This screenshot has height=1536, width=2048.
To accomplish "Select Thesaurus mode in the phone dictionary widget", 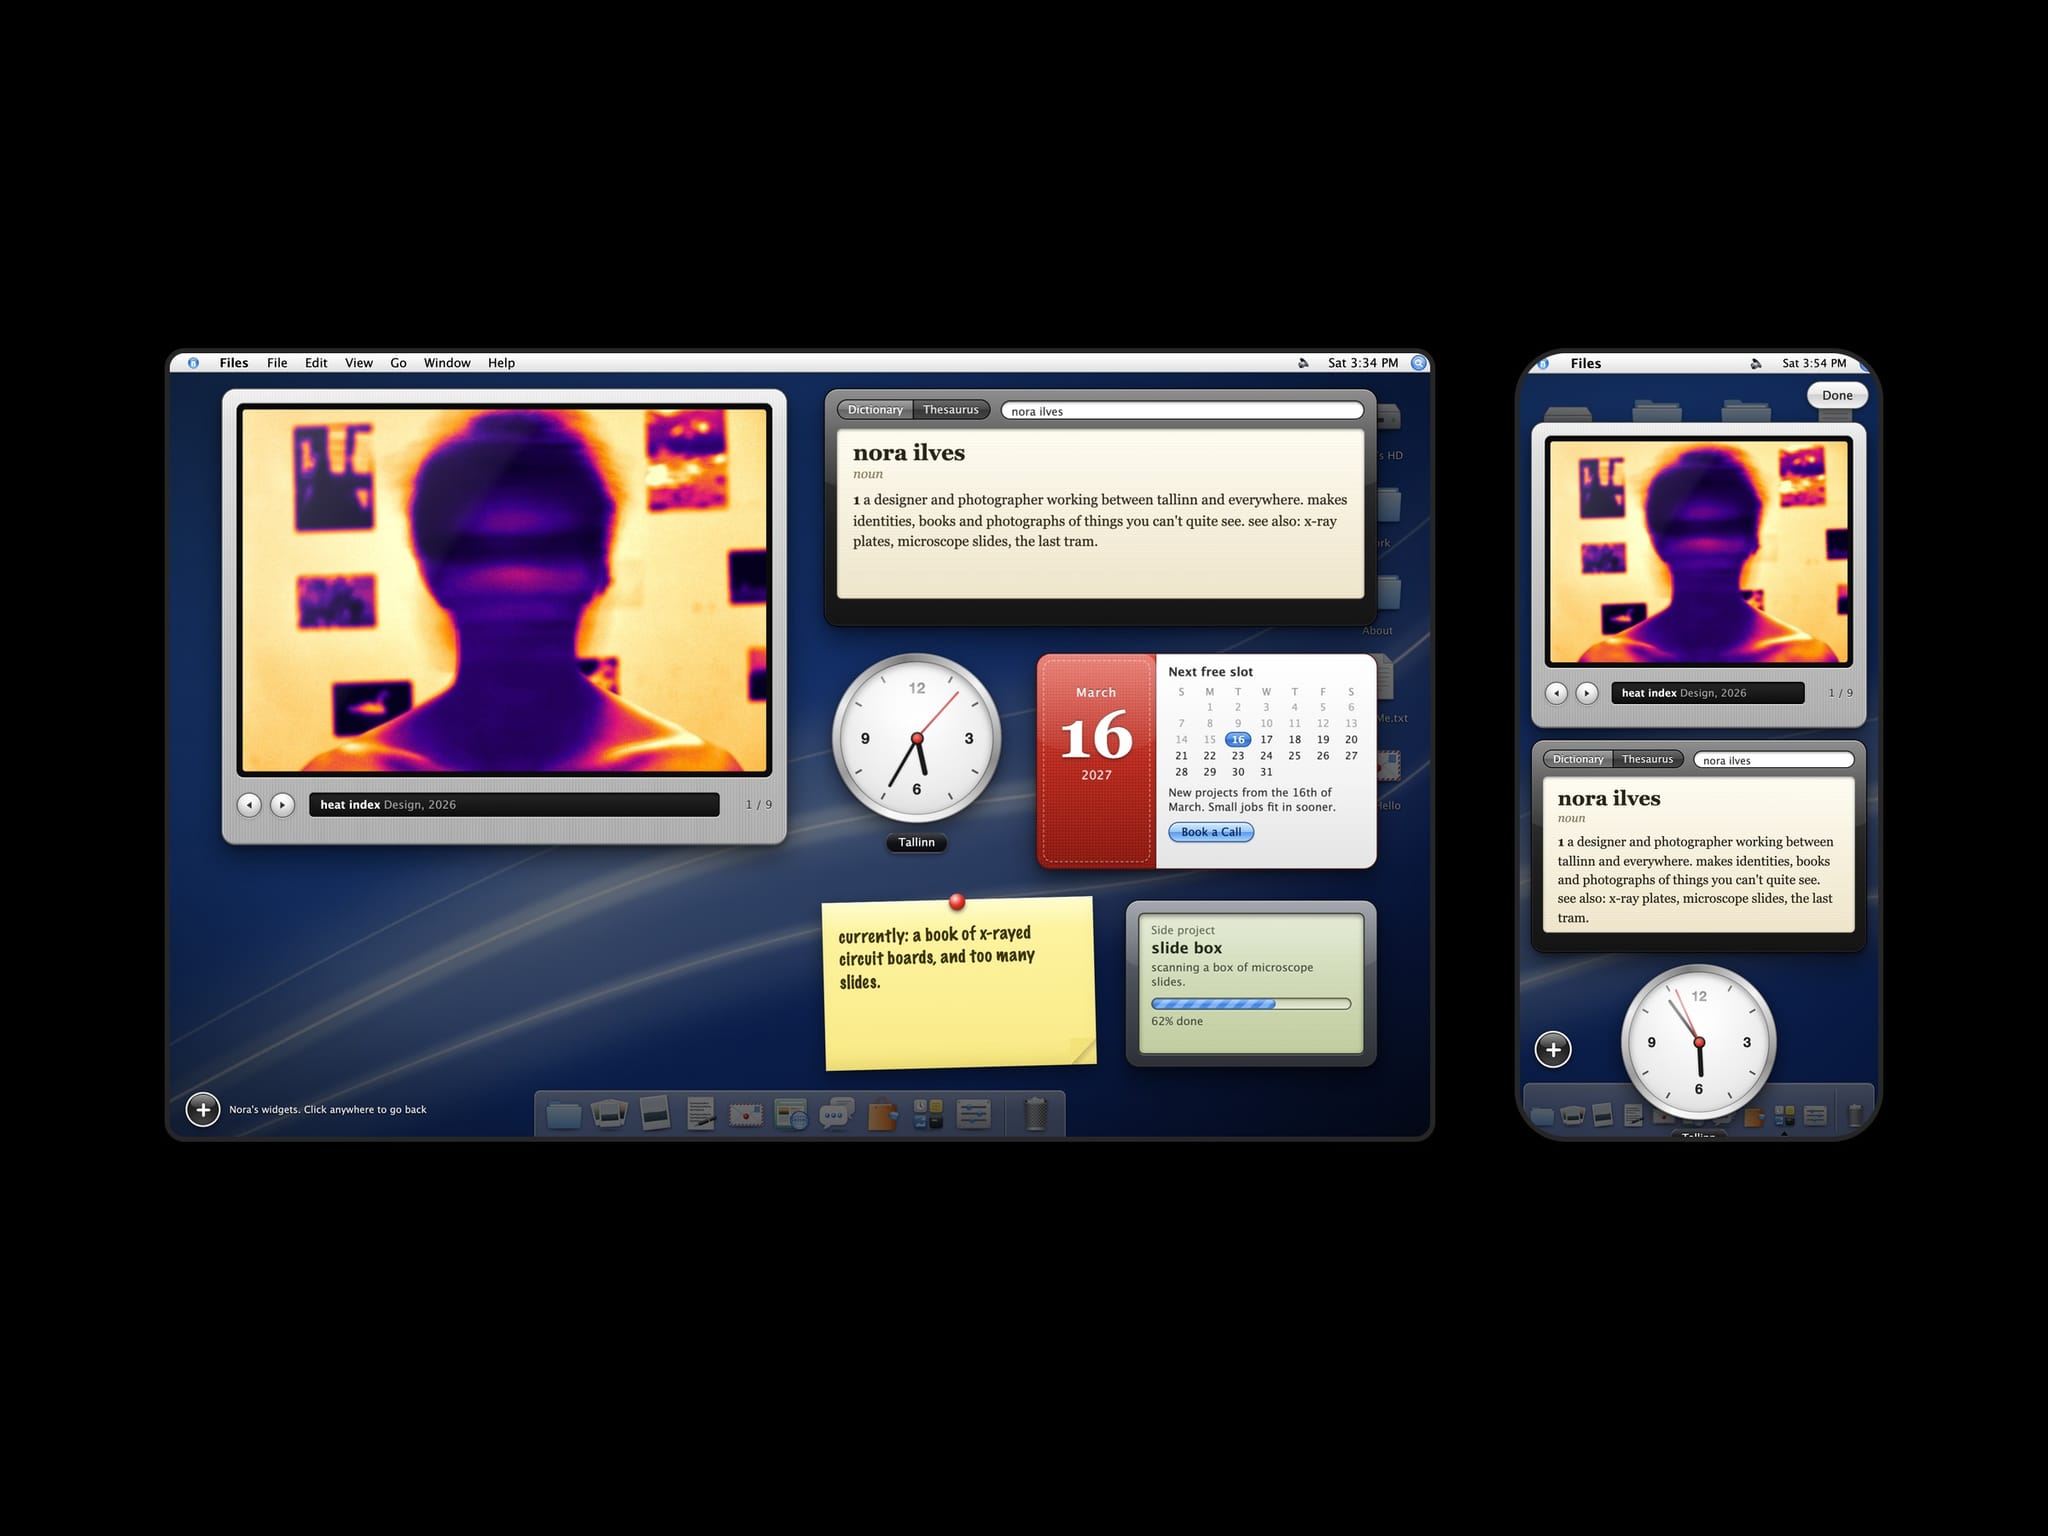I will [x=1648, y=759].
